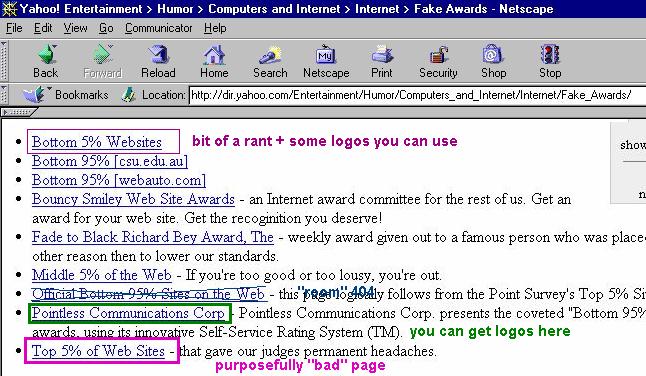The height and width of the screenshot is (376, 646).
Task: Stop page loading with traffic light icon
Action: pos(550,62)
